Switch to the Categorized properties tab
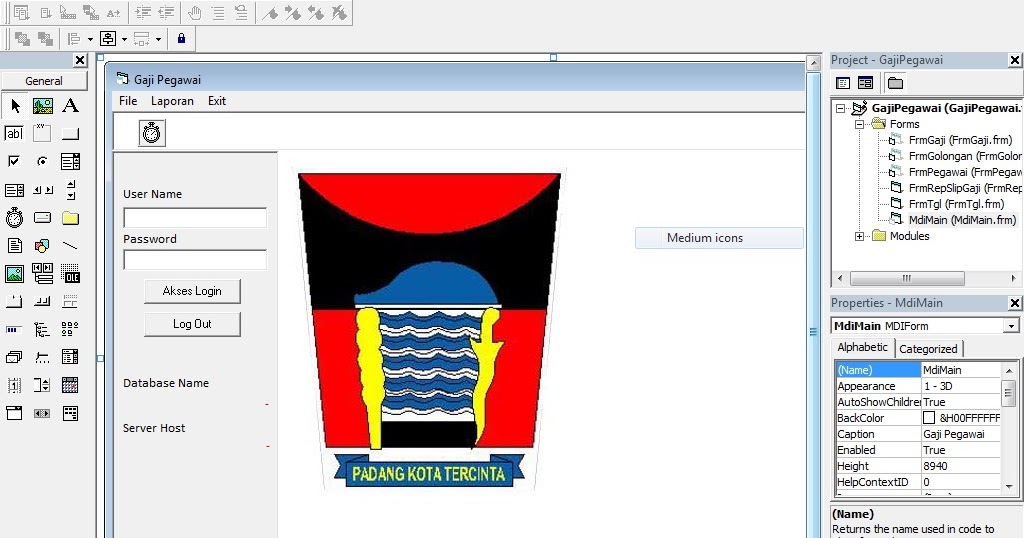1024x538 pixels. (x=928, y=349)
